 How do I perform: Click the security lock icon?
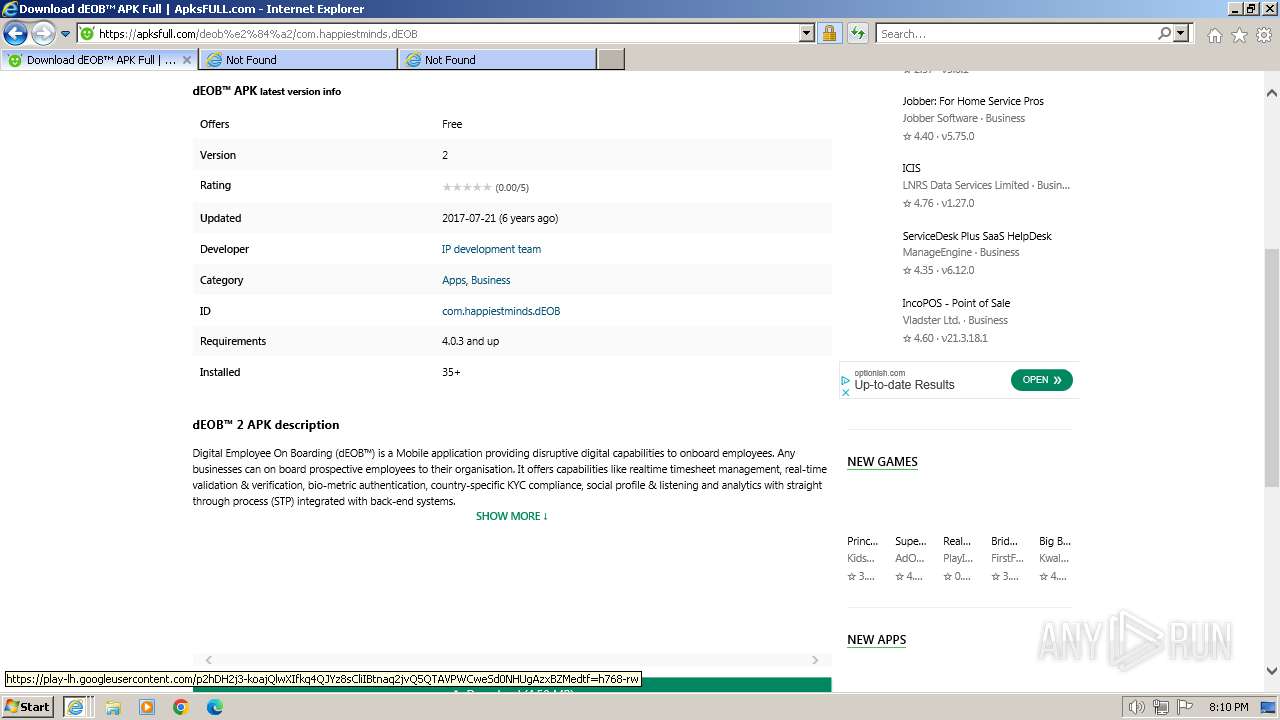coord(829,33)
